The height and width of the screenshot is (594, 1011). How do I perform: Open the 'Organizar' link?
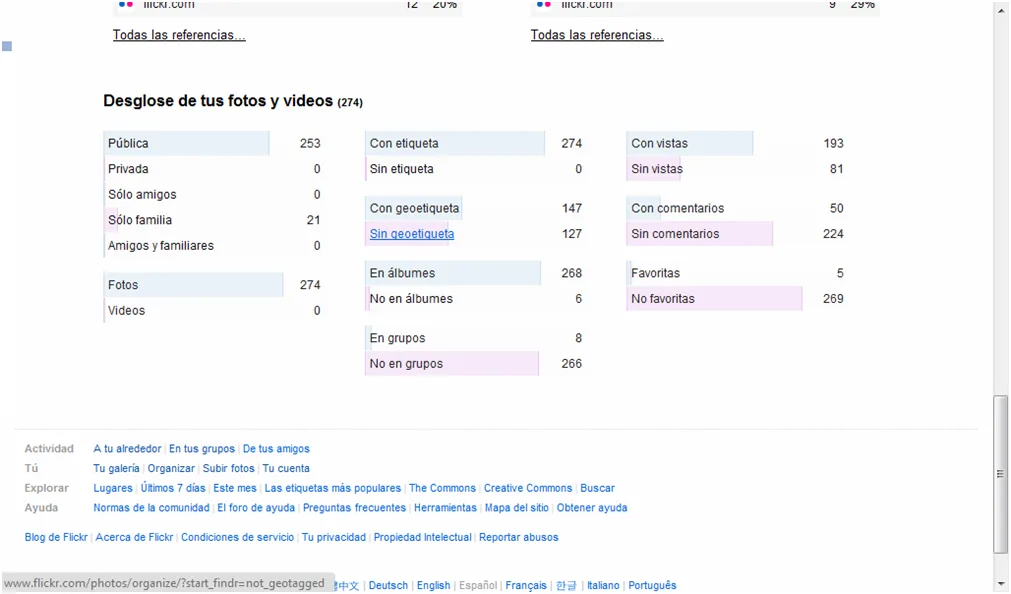[x=170, y=468]
